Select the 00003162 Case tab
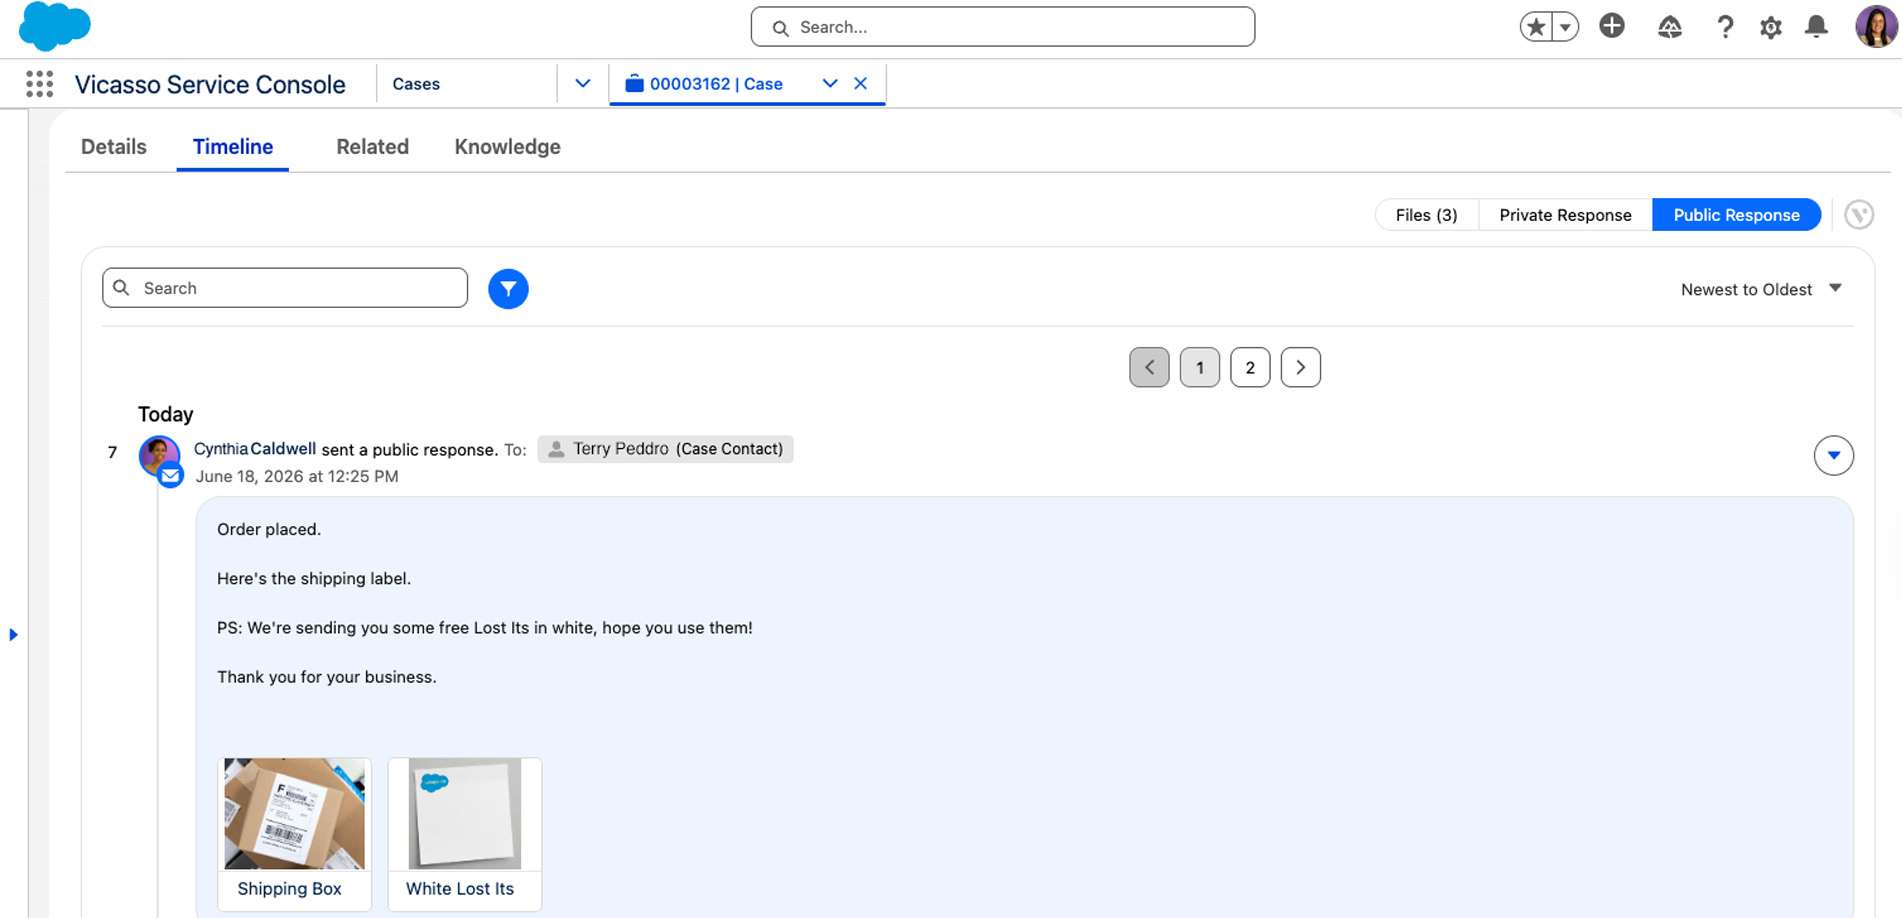Image resolution: width=1902 pixels, height=918 pixels. [x=716, y=84]
